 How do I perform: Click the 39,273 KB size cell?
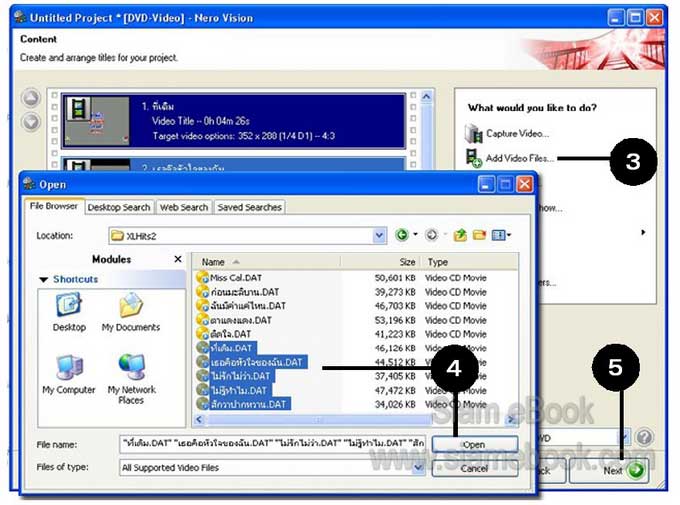(x=395, y=292)
